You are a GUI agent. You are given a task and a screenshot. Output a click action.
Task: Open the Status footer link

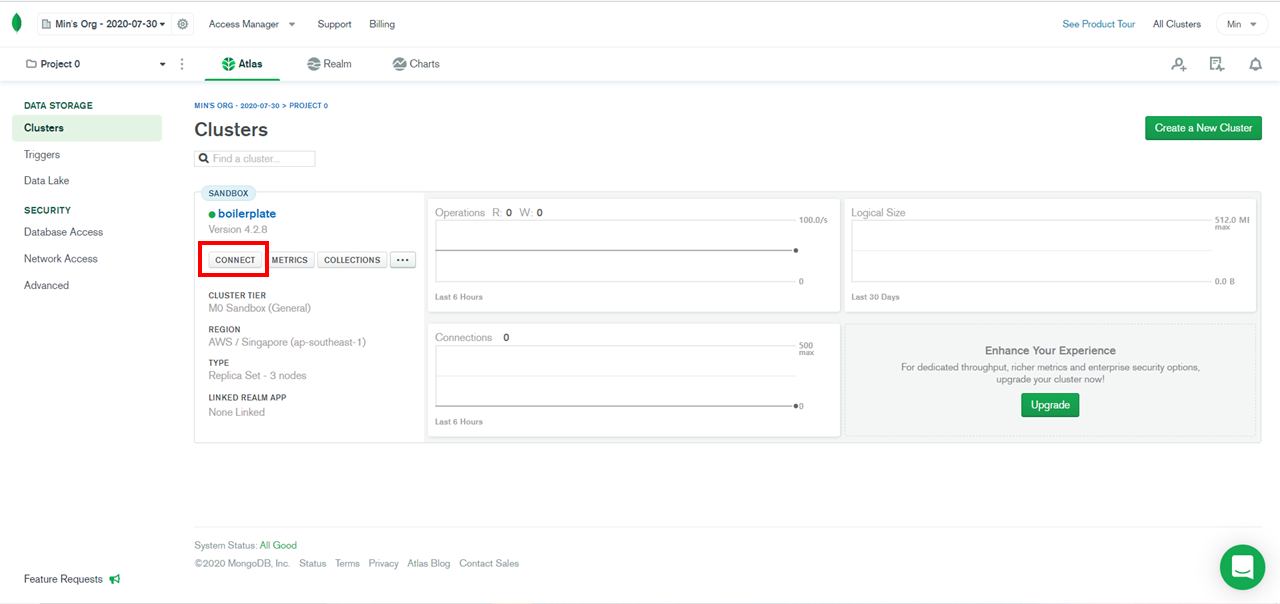tap(313, 564)
